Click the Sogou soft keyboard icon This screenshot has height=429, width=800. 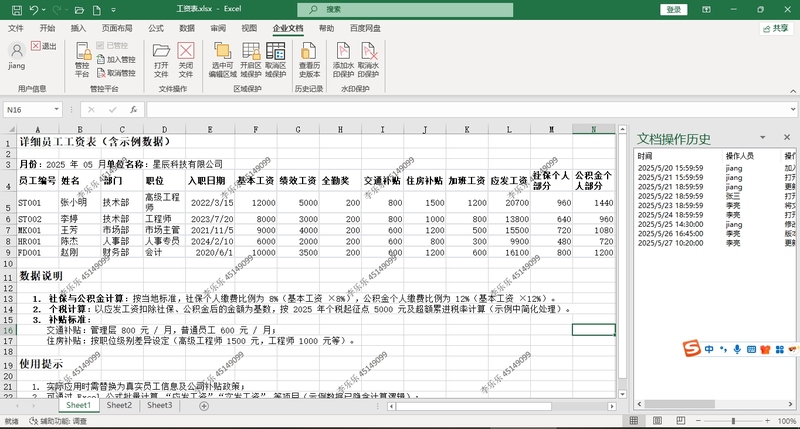(751, 349)
